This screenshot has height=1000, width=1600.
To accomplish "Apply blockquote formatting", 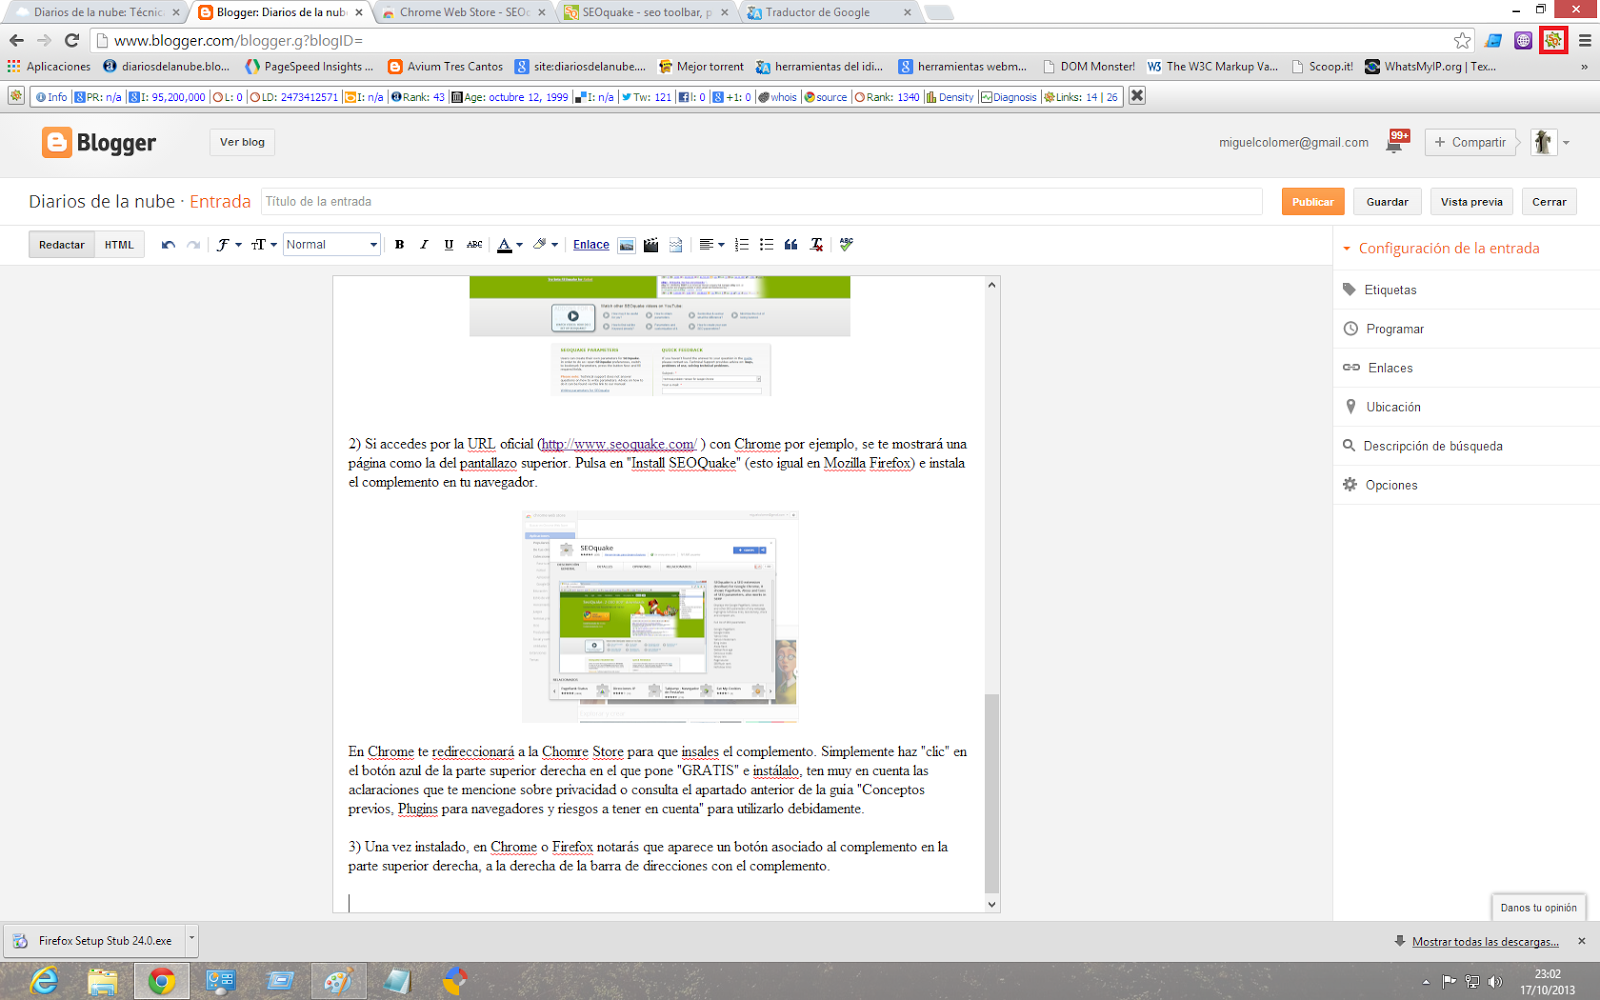I will [x=791, y=245].
